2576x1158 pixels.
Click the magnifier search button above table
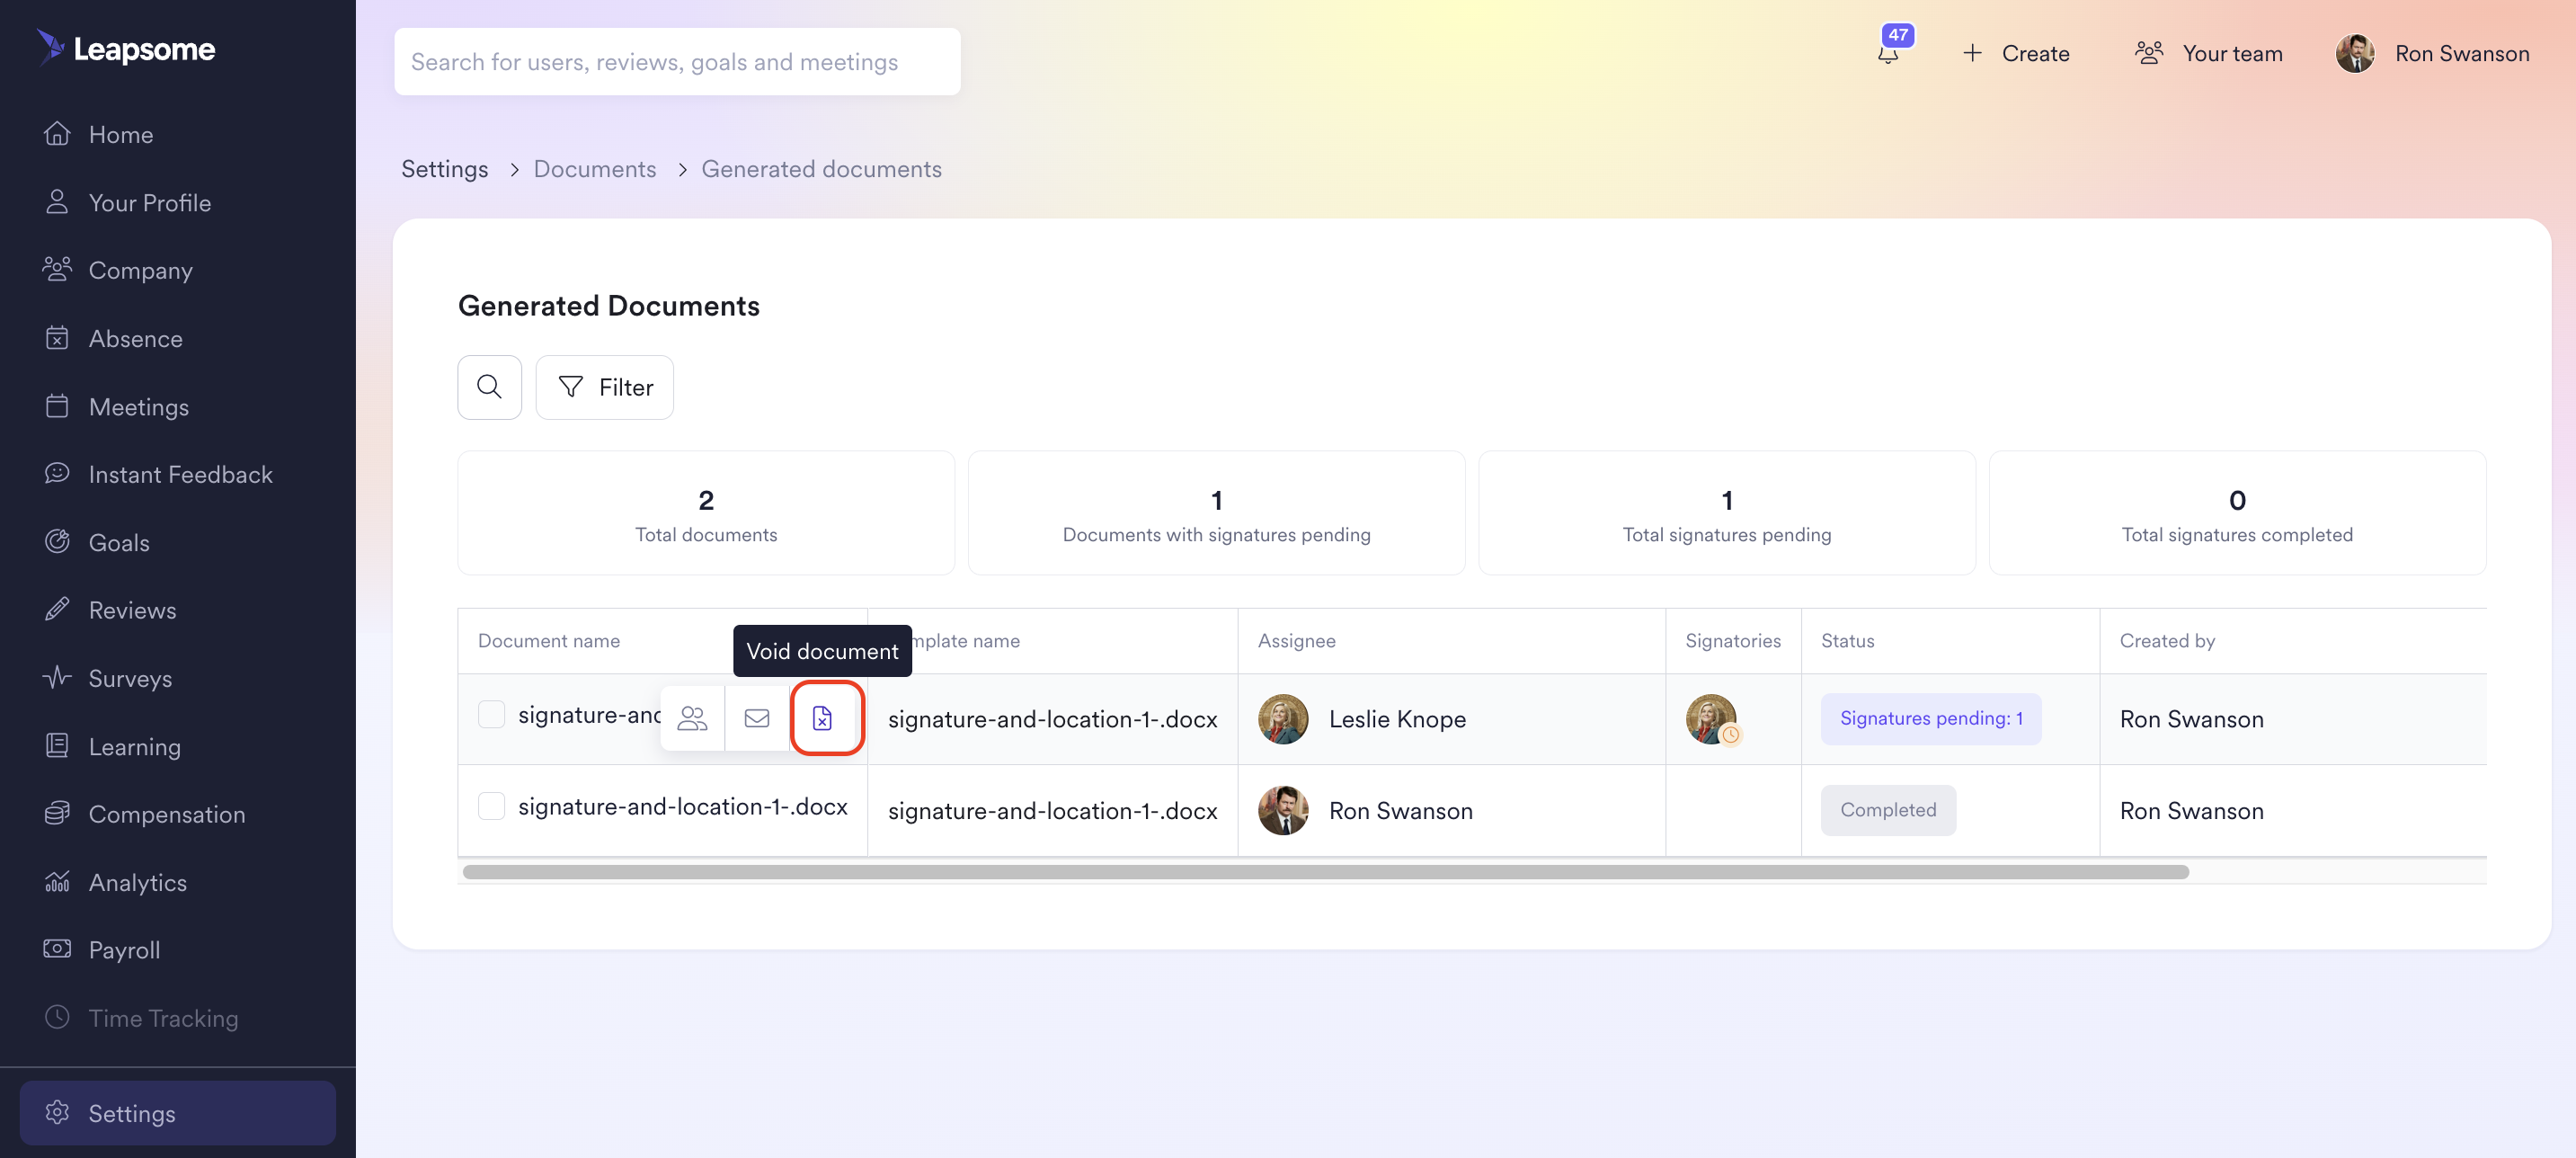click(x=489, y=387)
